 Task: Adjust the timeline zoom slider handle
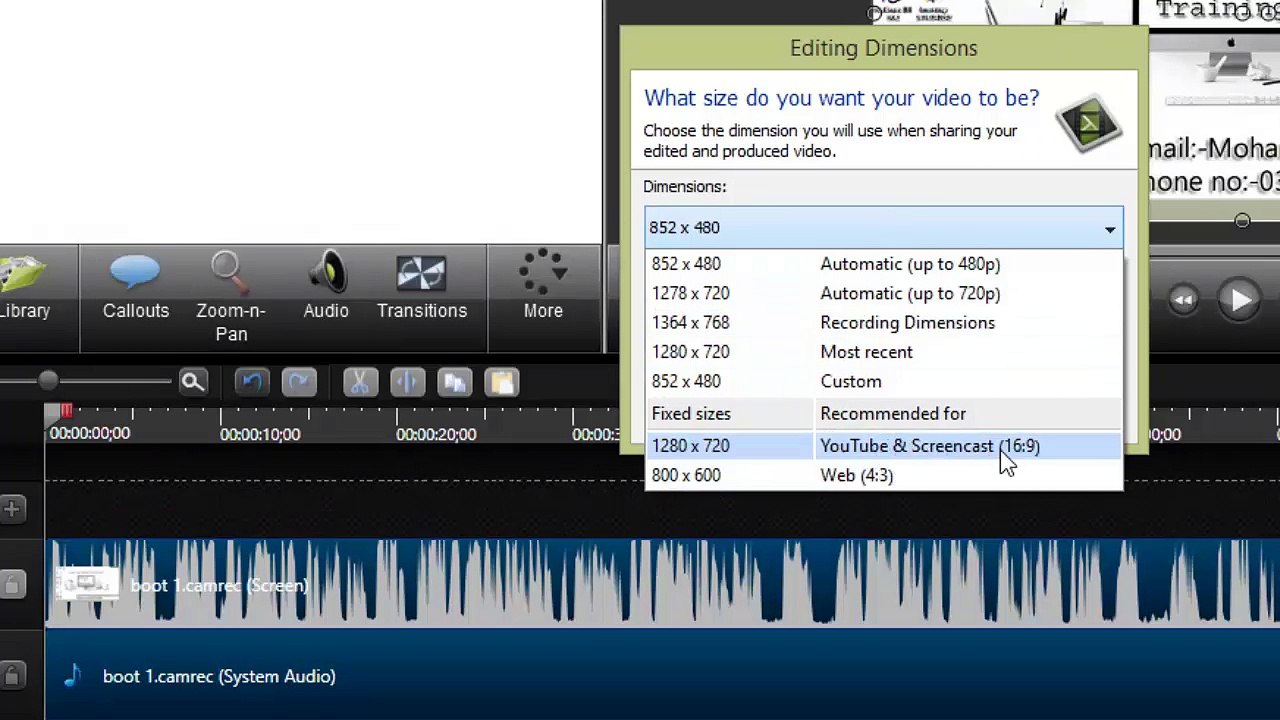pos(47,381)
